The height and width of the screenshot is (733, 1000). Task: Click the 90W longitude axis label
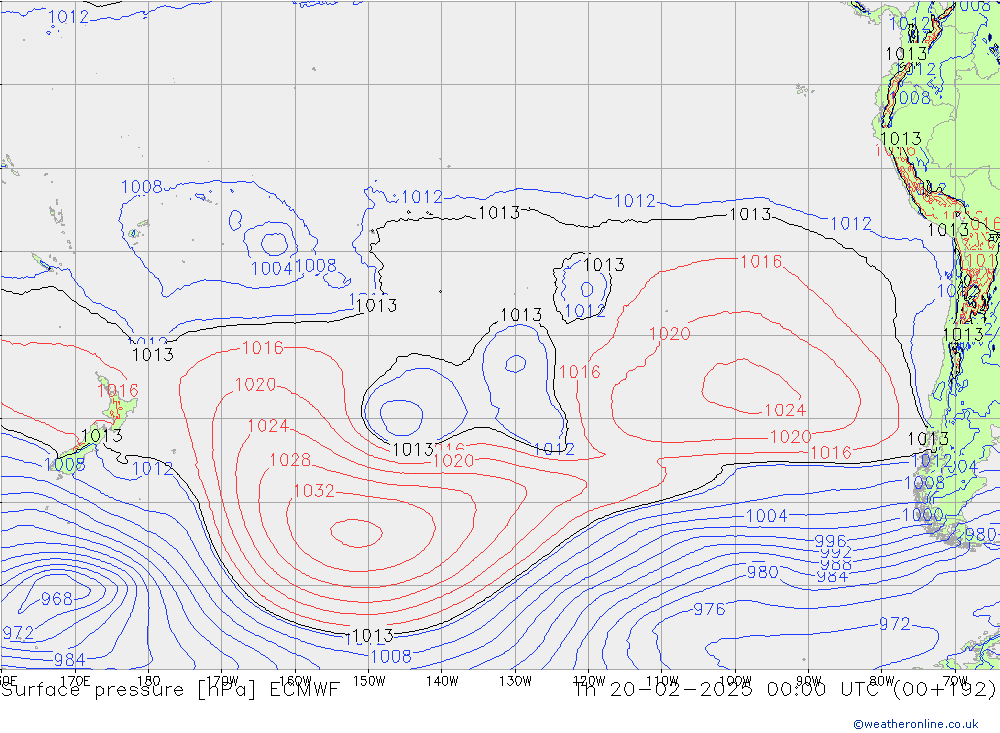click(x=808, y=680)
